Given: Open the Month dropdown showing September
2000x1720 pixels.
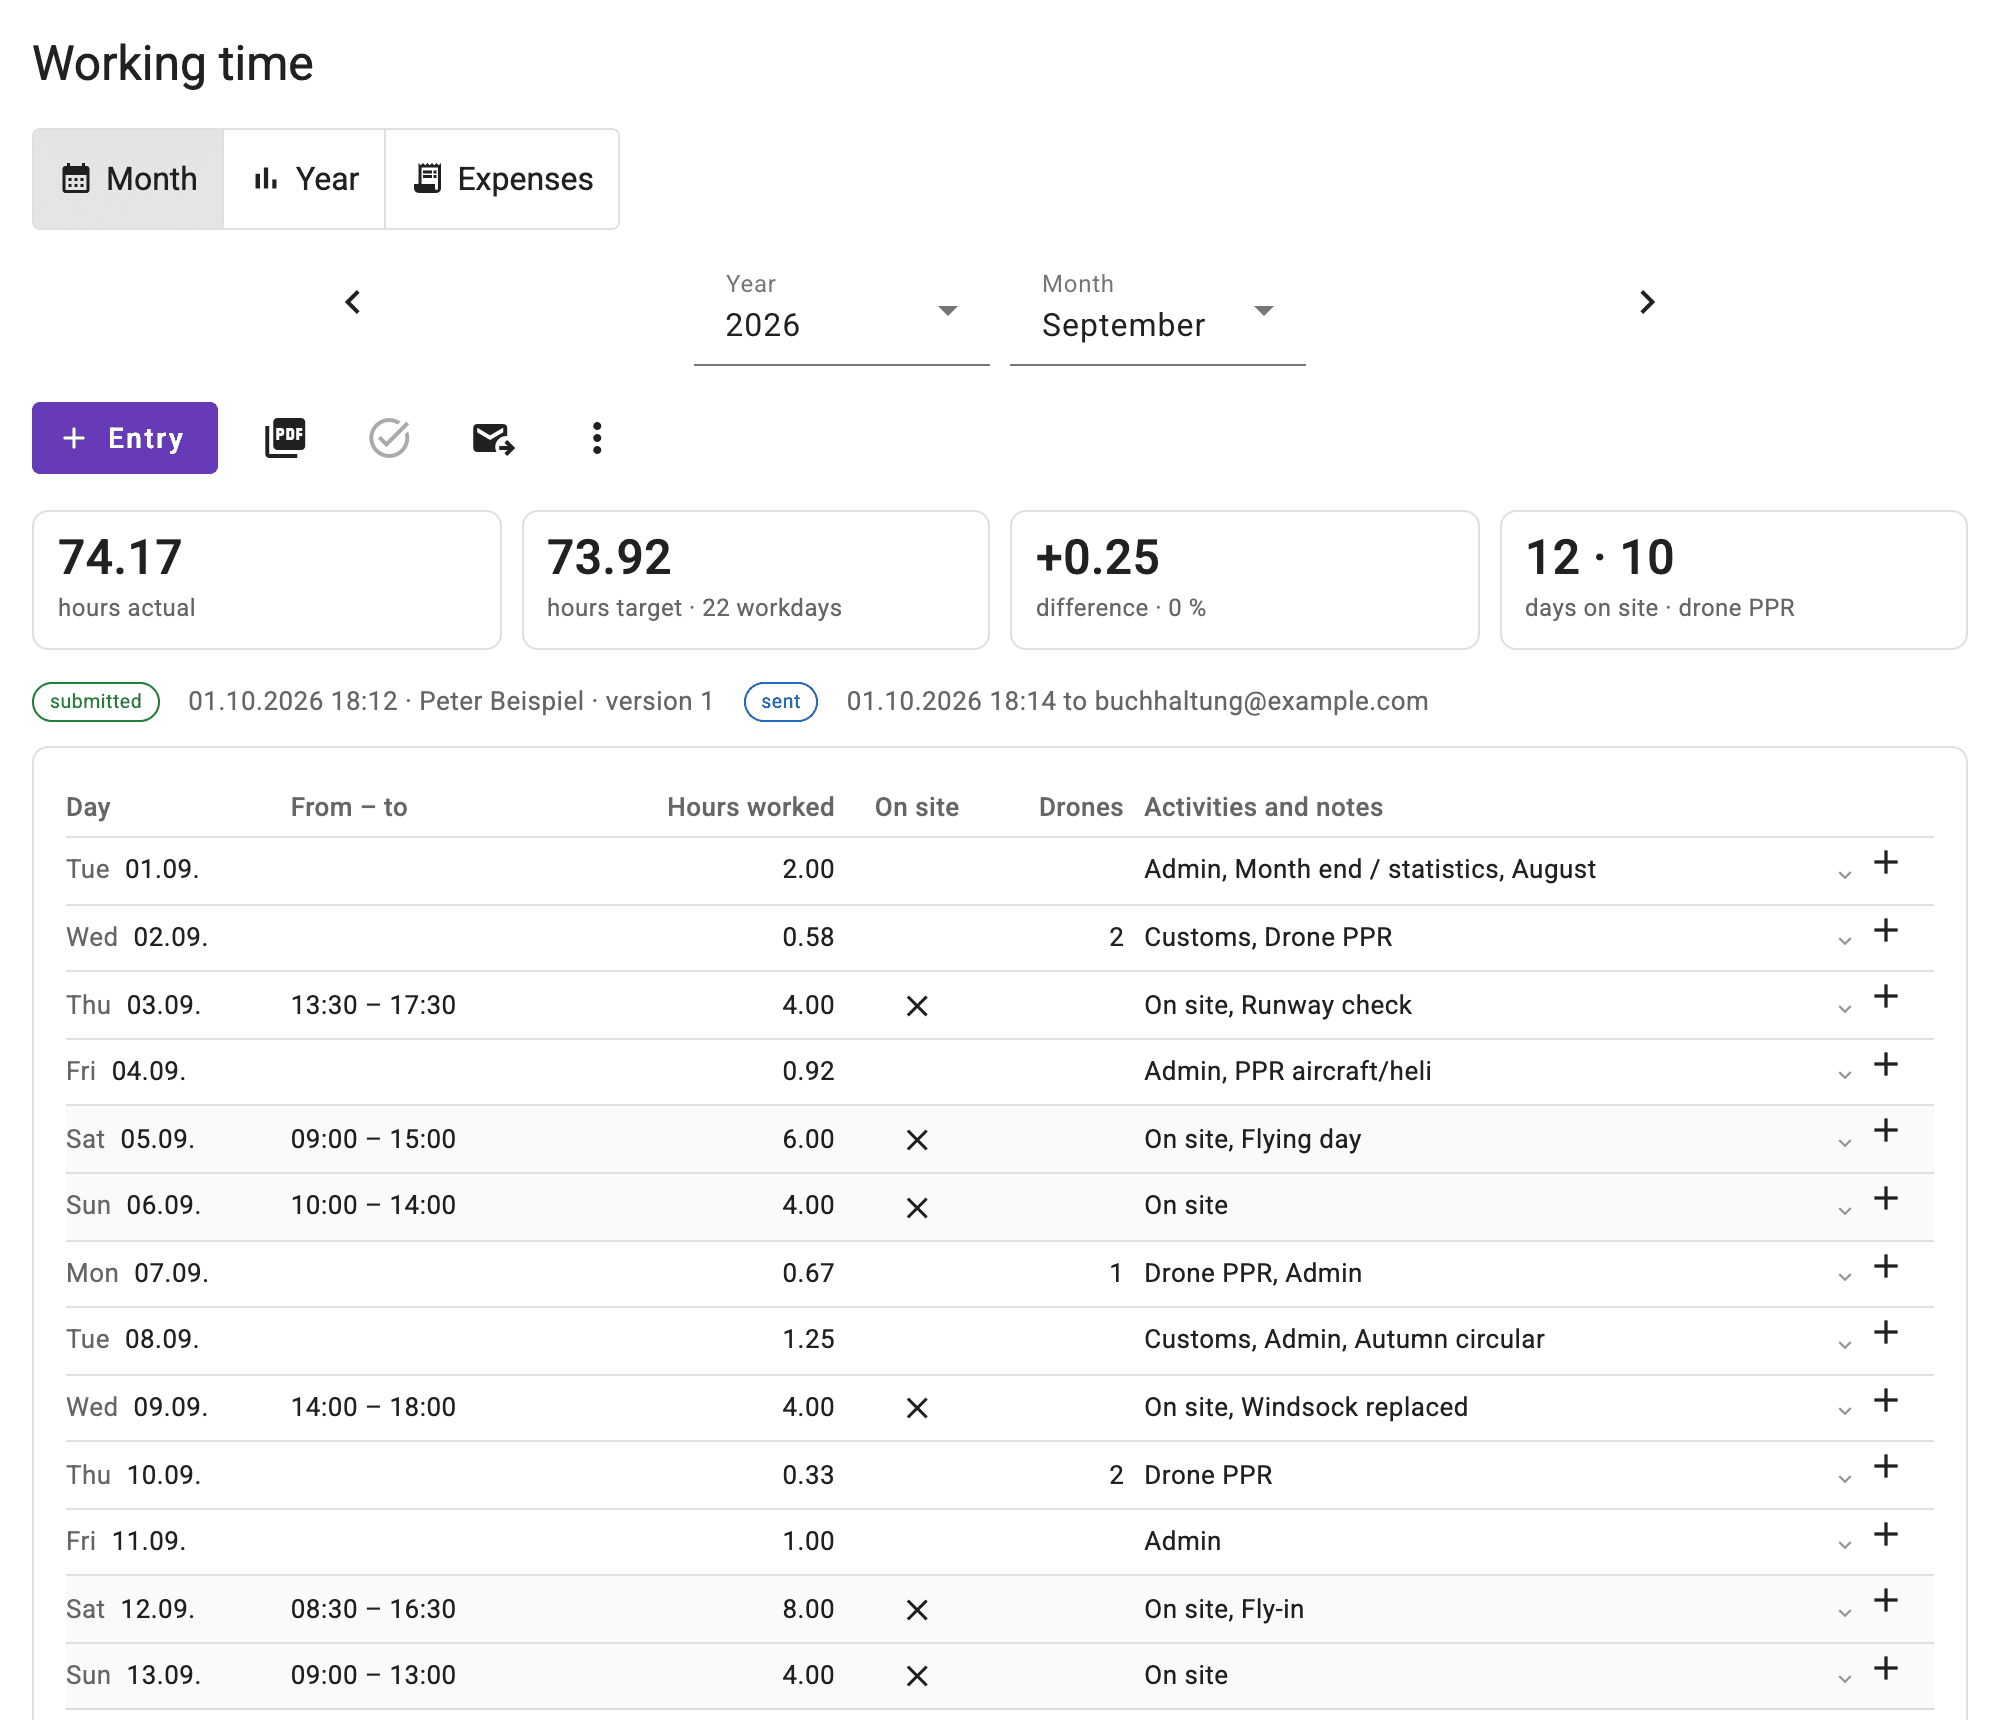Looking at the screenshot, I should tap(1157, 313).
